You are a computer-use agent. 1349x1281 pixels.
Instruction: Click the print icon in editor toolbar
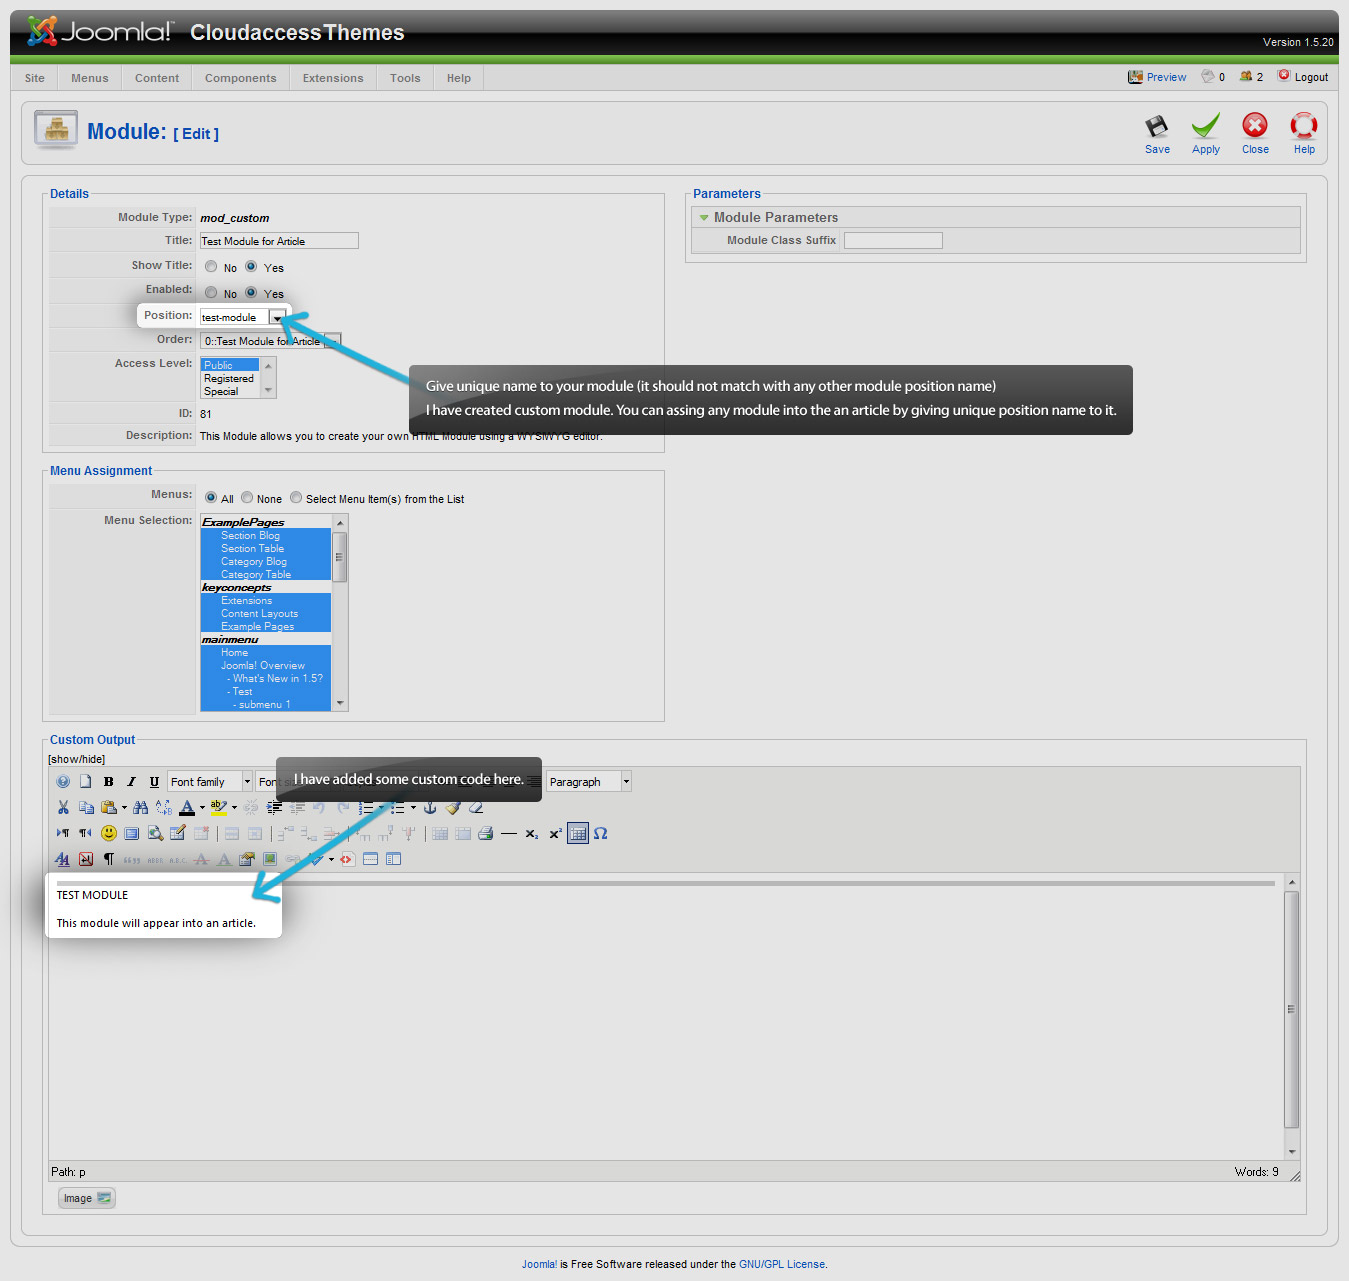(x=486, y=833)
